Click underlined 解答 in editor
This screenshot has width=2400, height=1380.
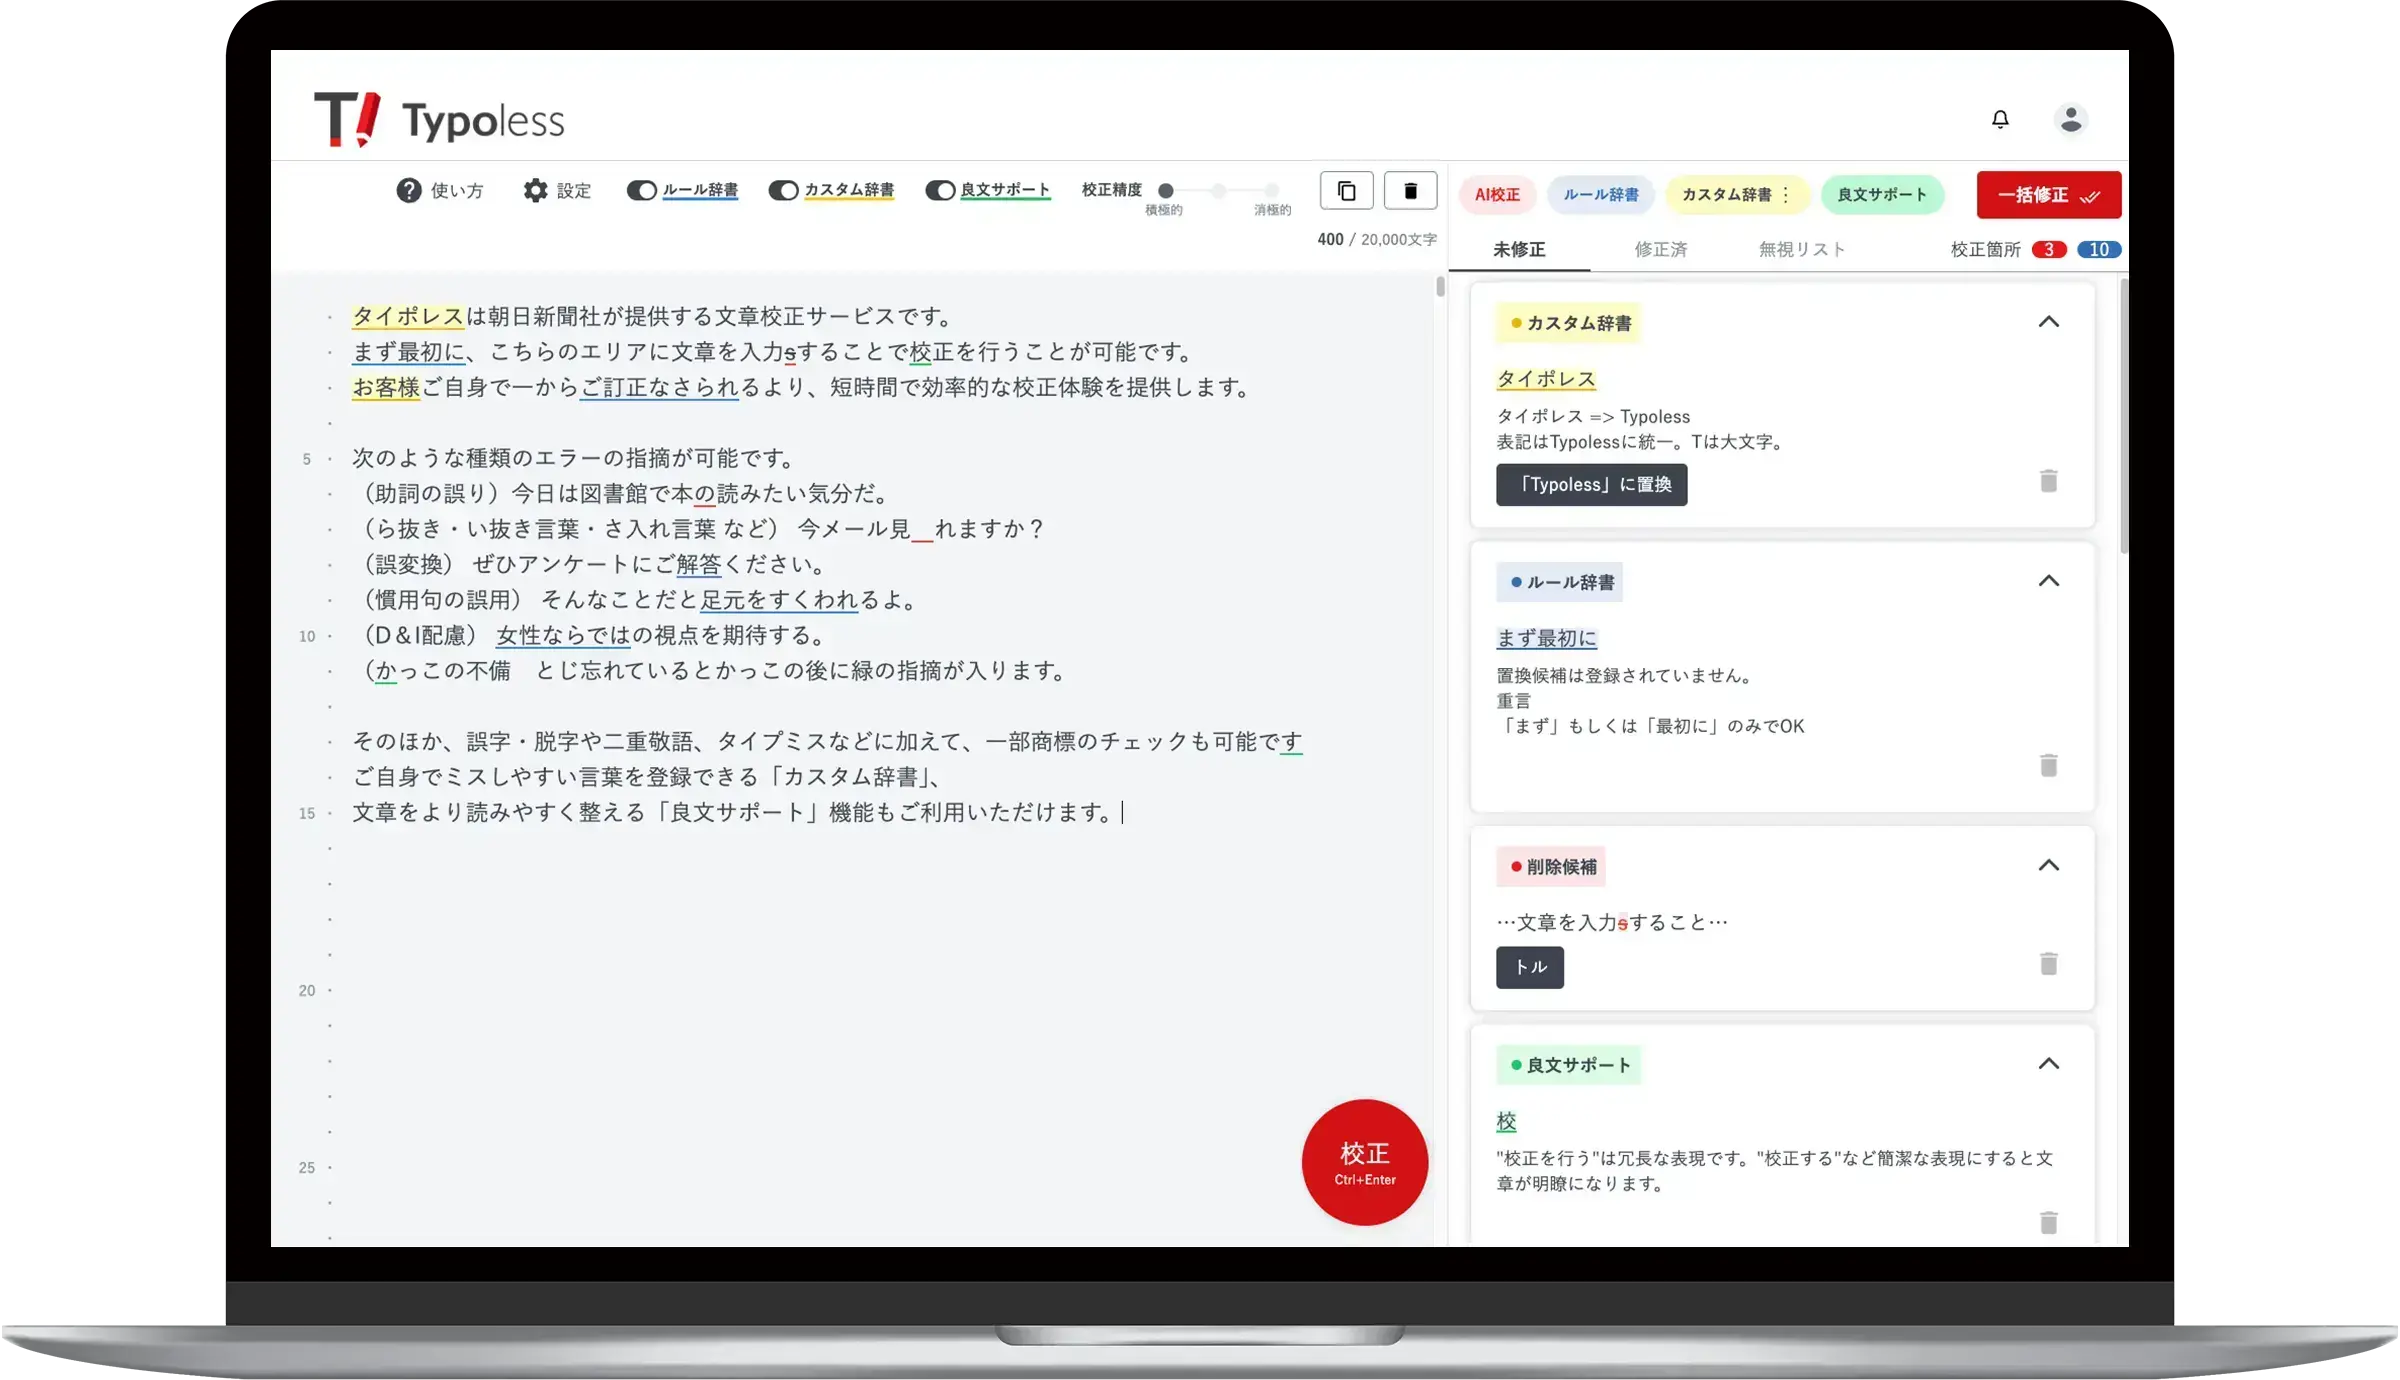coord(698,564)
